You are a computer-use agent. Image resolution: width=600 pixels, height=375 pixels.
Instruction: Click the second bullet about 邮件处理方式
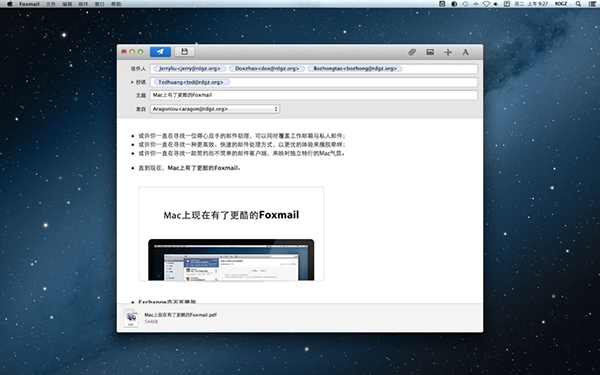(242, 145)
